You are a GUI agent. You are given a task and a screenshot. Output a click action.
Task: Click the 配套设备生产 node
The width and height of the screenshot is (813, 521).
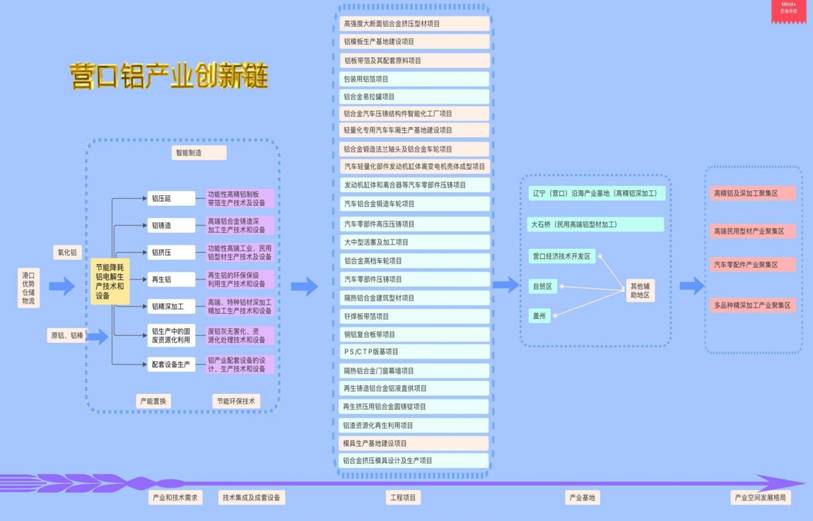coord(169,365)
